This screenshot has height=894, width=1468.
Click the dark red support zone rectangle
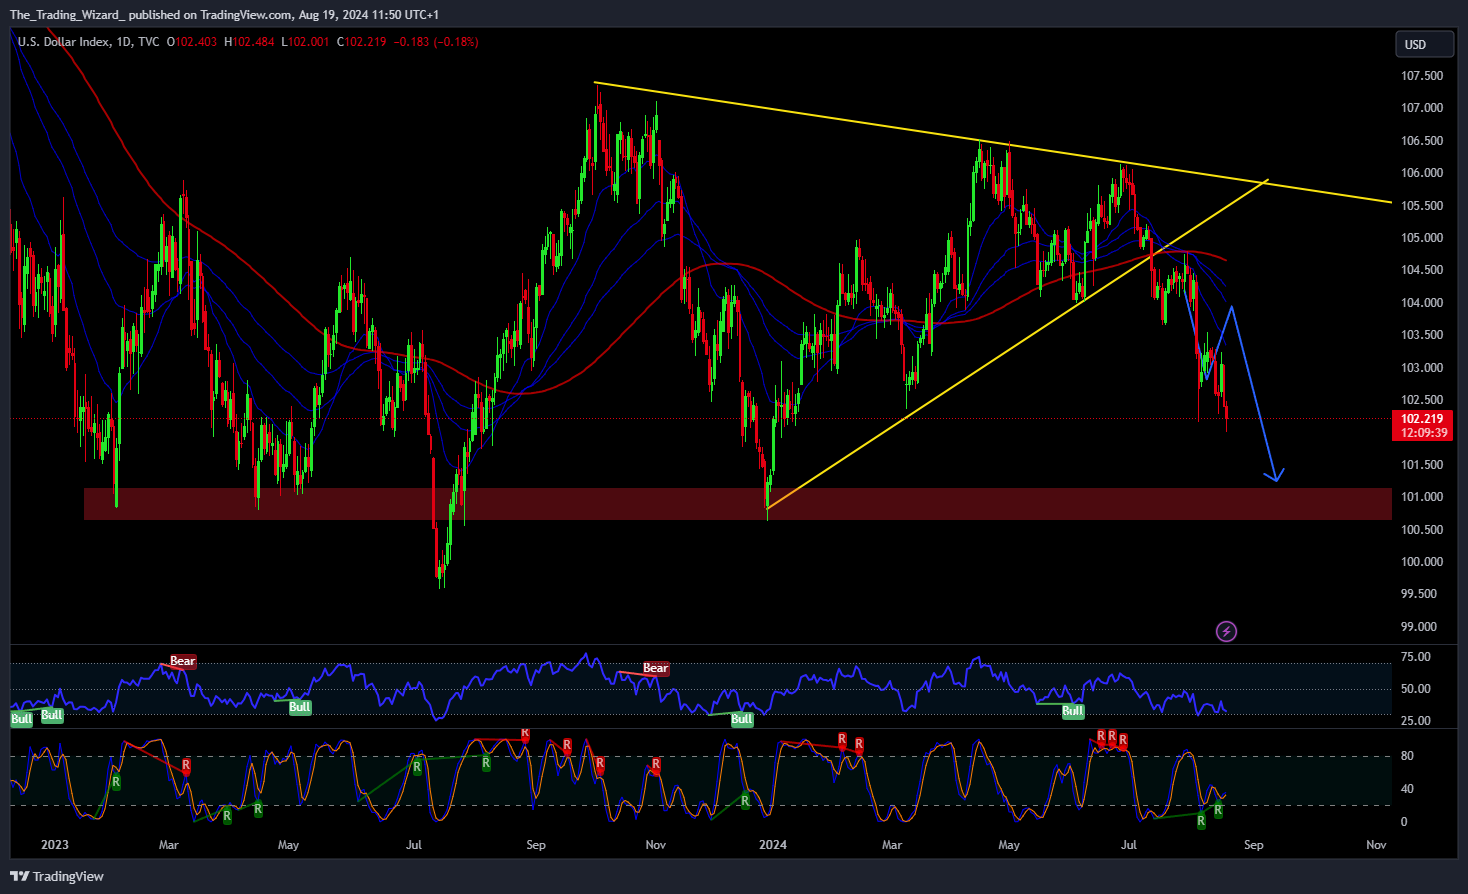(738, 504)
